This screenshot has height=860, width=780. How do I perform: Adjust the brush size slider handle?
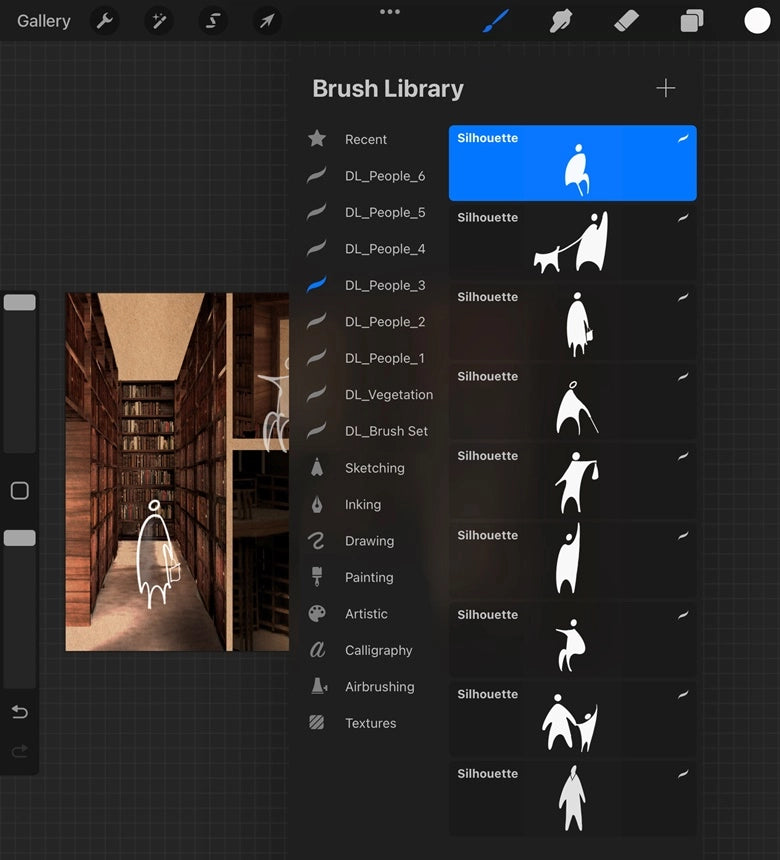click(x=19, y=302)
